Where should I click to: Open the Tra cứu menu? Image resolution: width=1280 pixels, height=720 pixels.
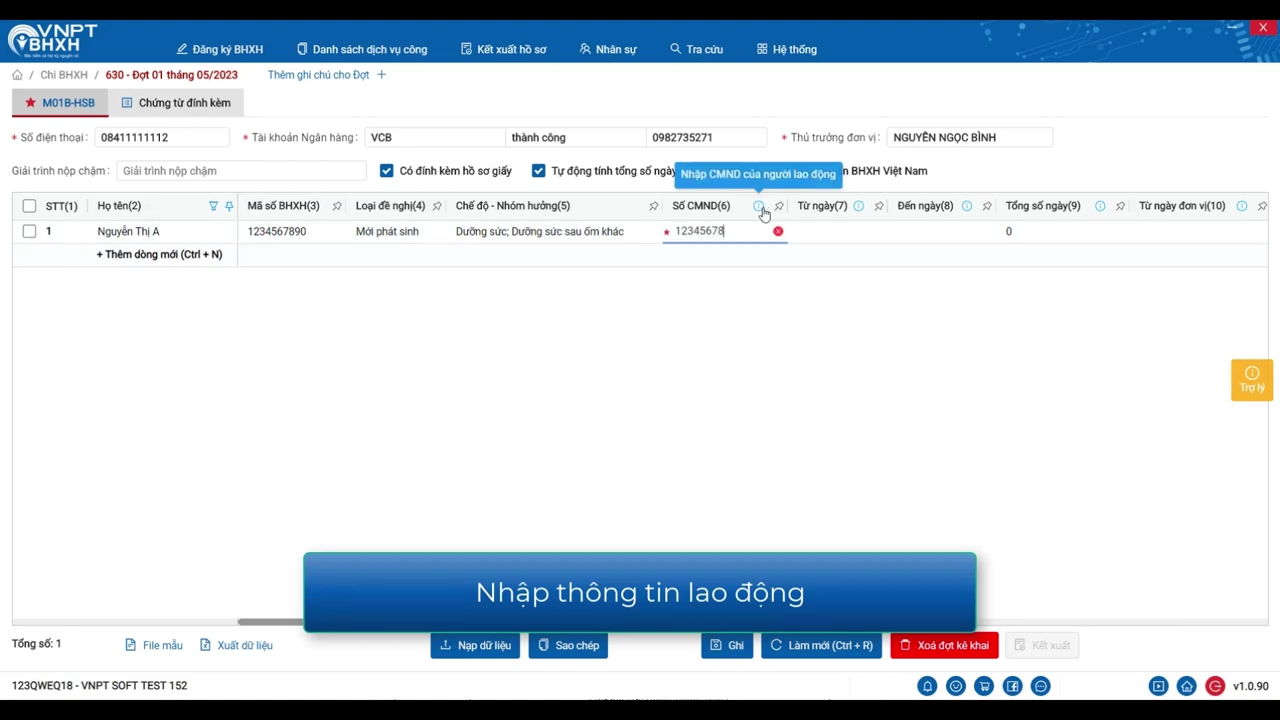click(697, 49)
